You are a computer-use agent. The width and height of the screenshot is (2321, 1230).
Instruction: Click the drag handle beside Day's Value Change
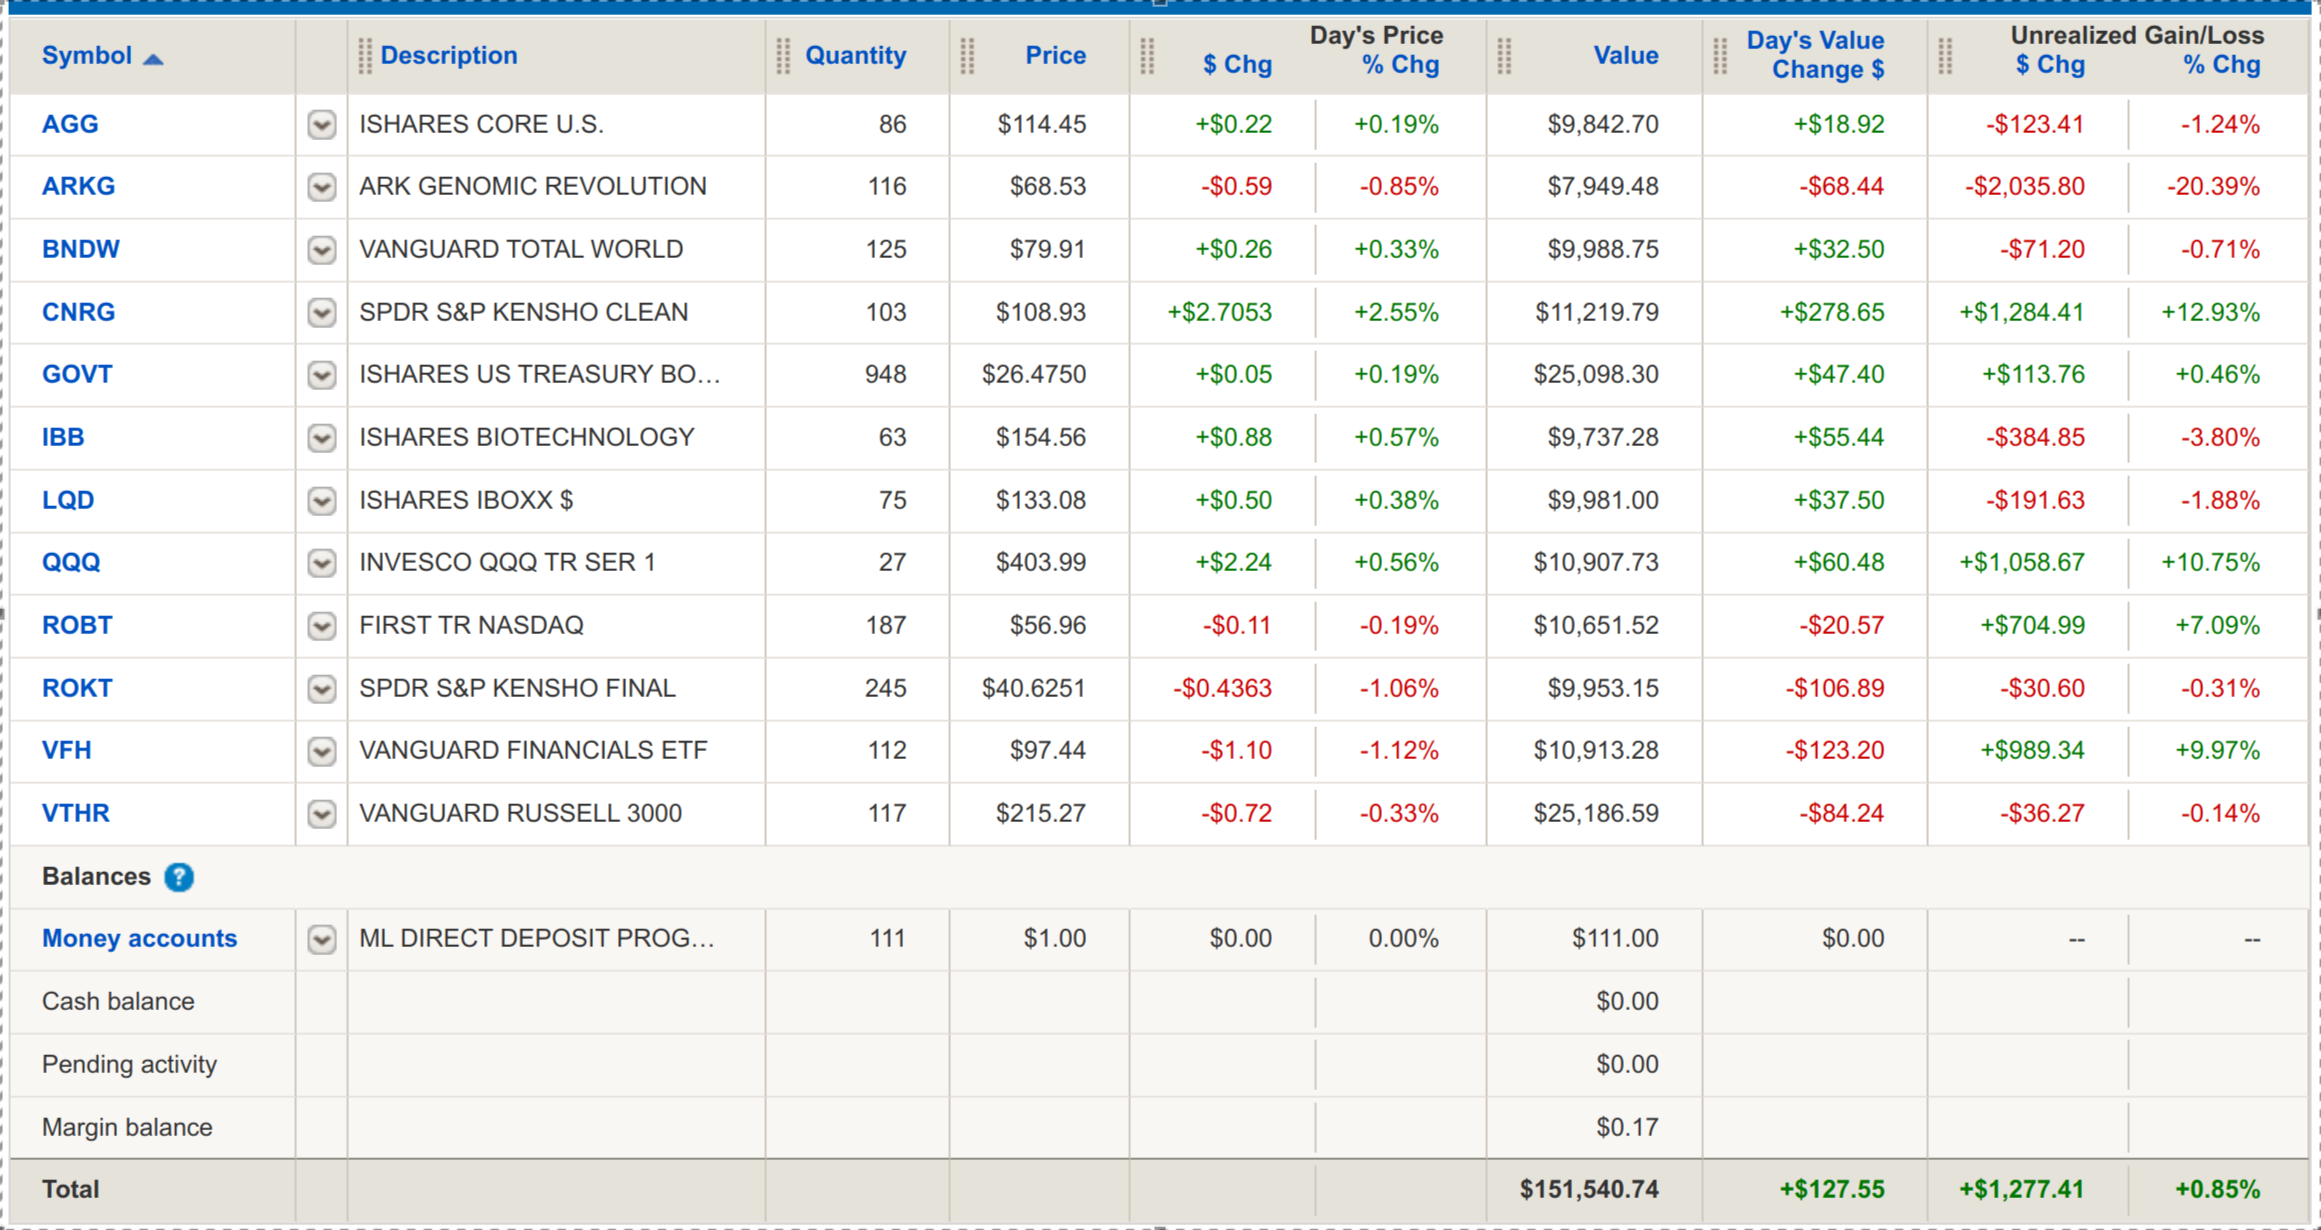click(1720, 56)
